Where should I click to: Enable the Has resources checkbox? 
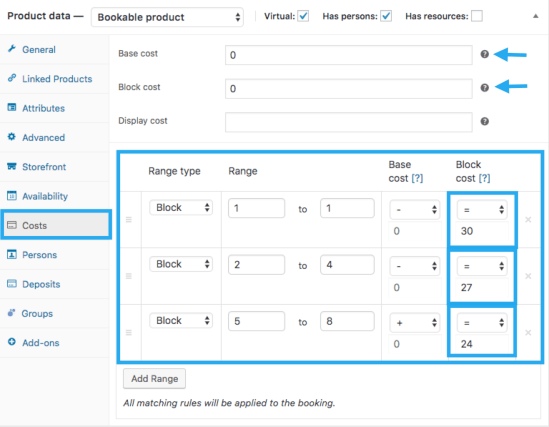coord(477,16)
